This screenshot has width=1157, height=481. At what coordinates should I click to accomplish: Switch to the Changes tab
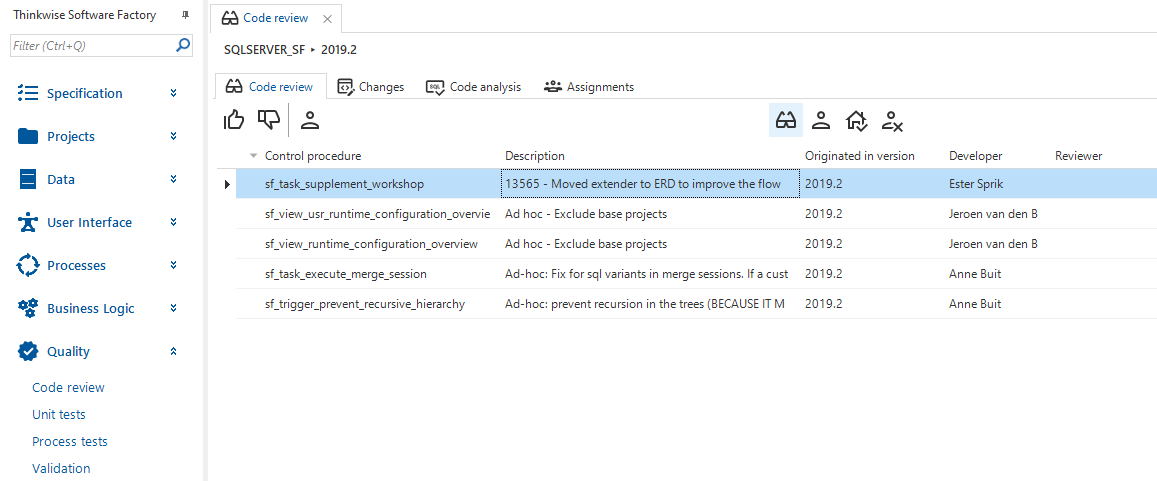click(x=371, y=87)
